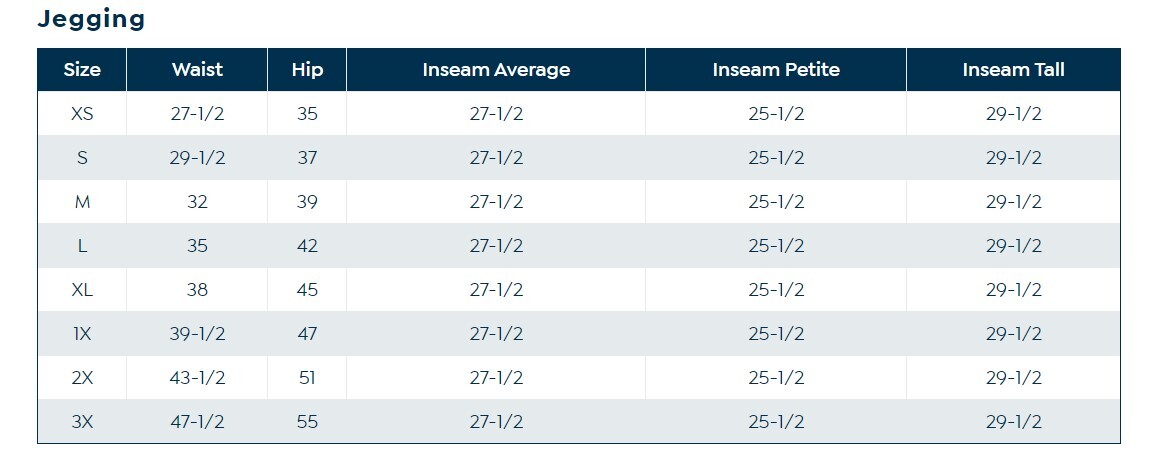Click the Waist column header
1161x473 pixels.
[x=197, y=70]
